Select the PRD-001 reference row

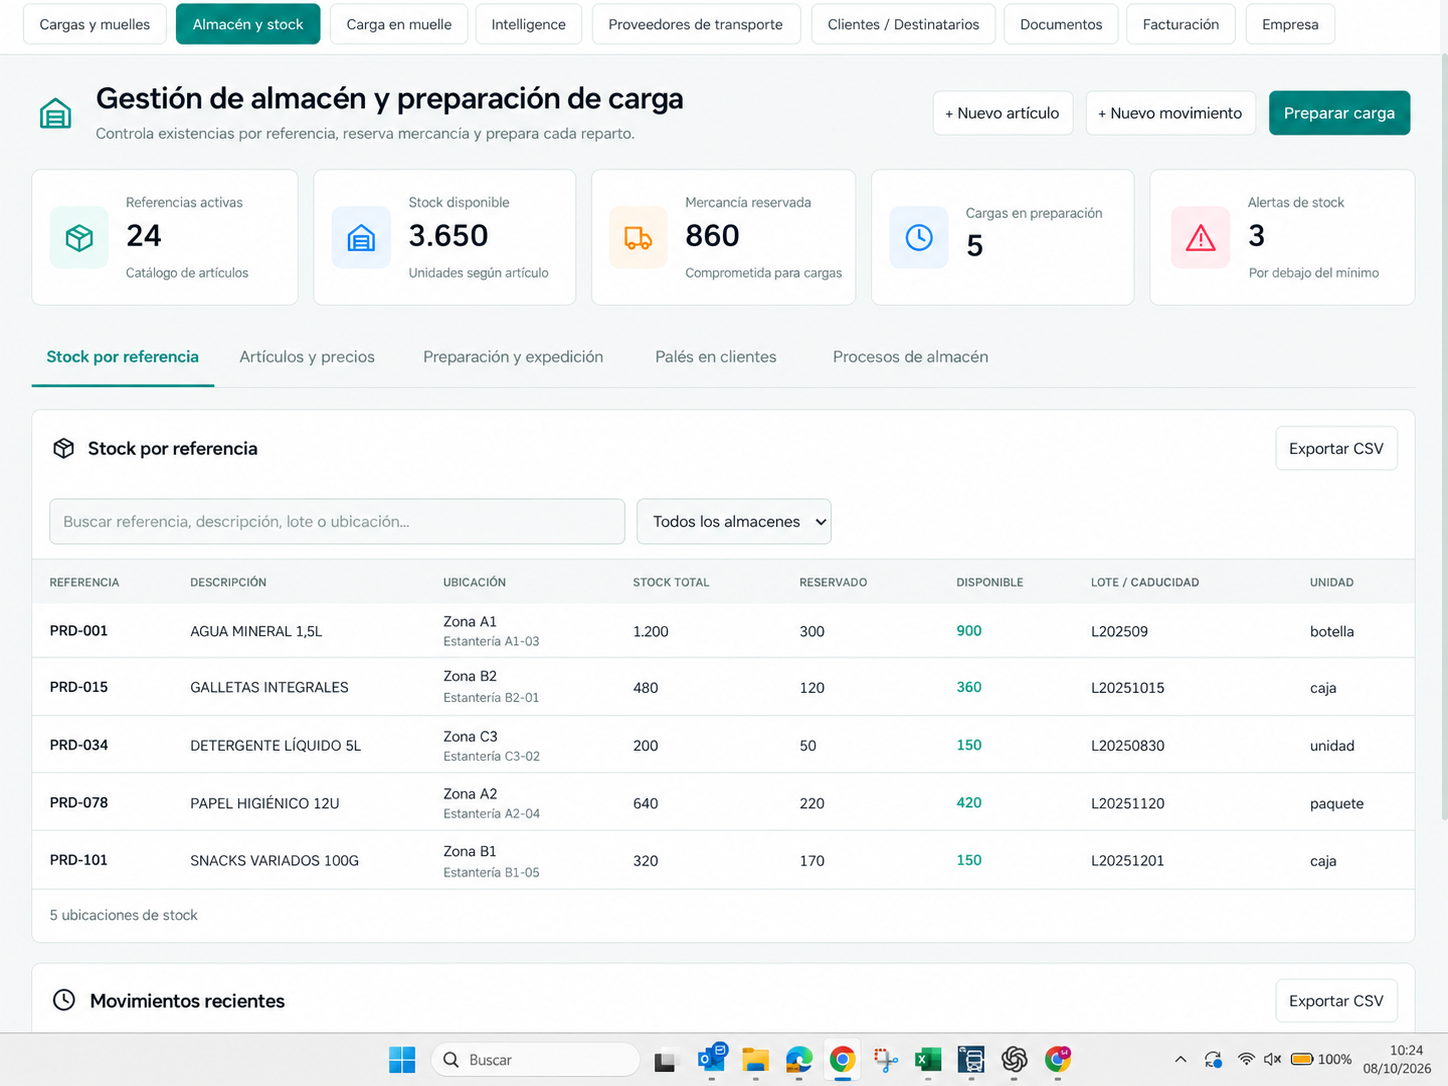[723, 631]
